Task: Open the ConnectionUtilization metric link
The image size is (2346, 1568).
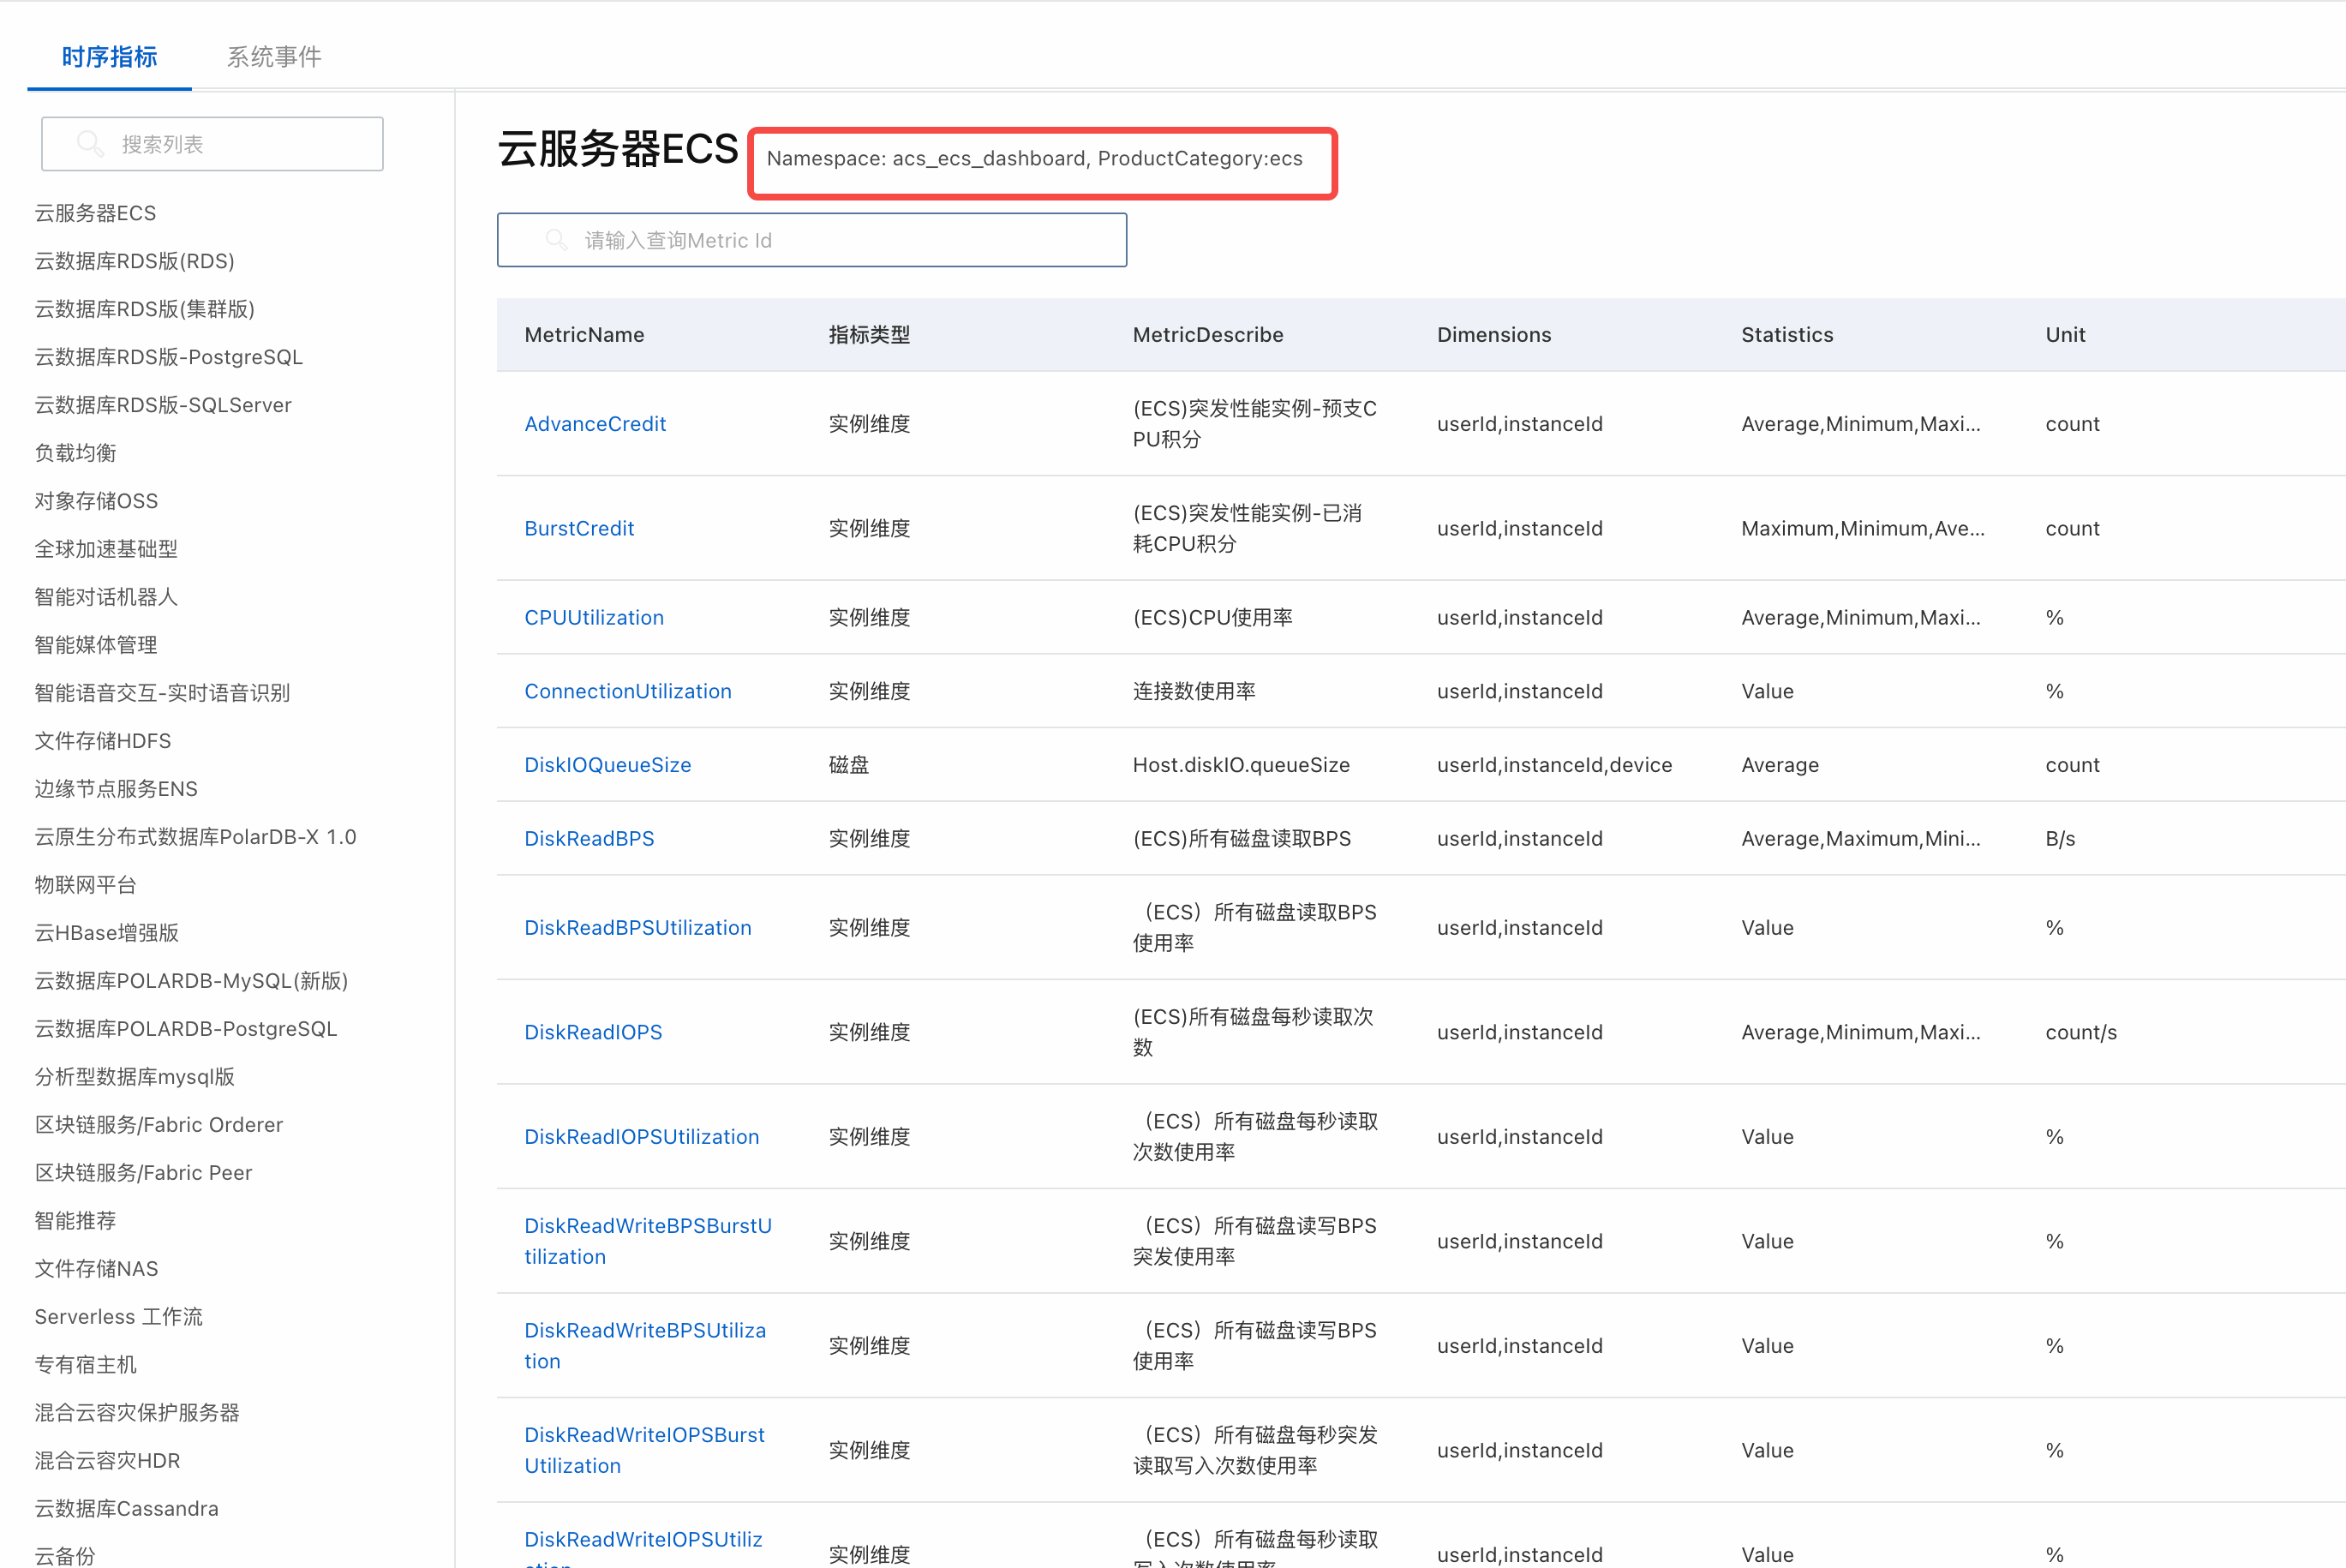Action: [627, 691]
